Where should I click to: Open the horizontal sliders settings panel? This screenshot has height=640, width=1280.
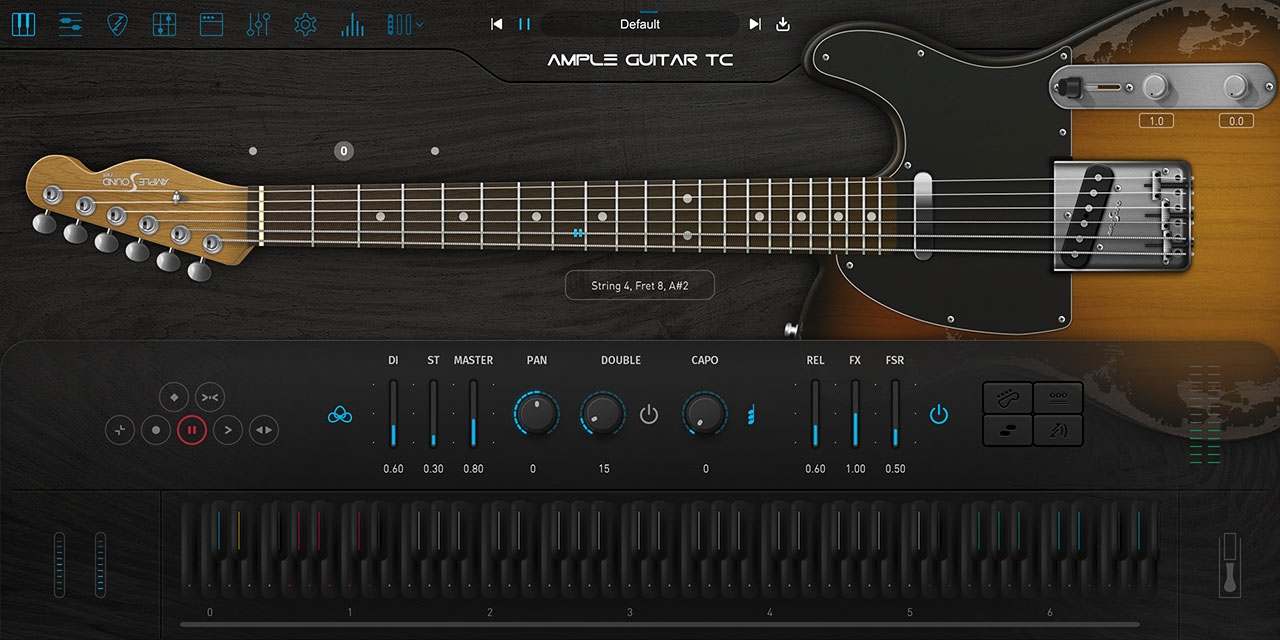pos(70,24)
